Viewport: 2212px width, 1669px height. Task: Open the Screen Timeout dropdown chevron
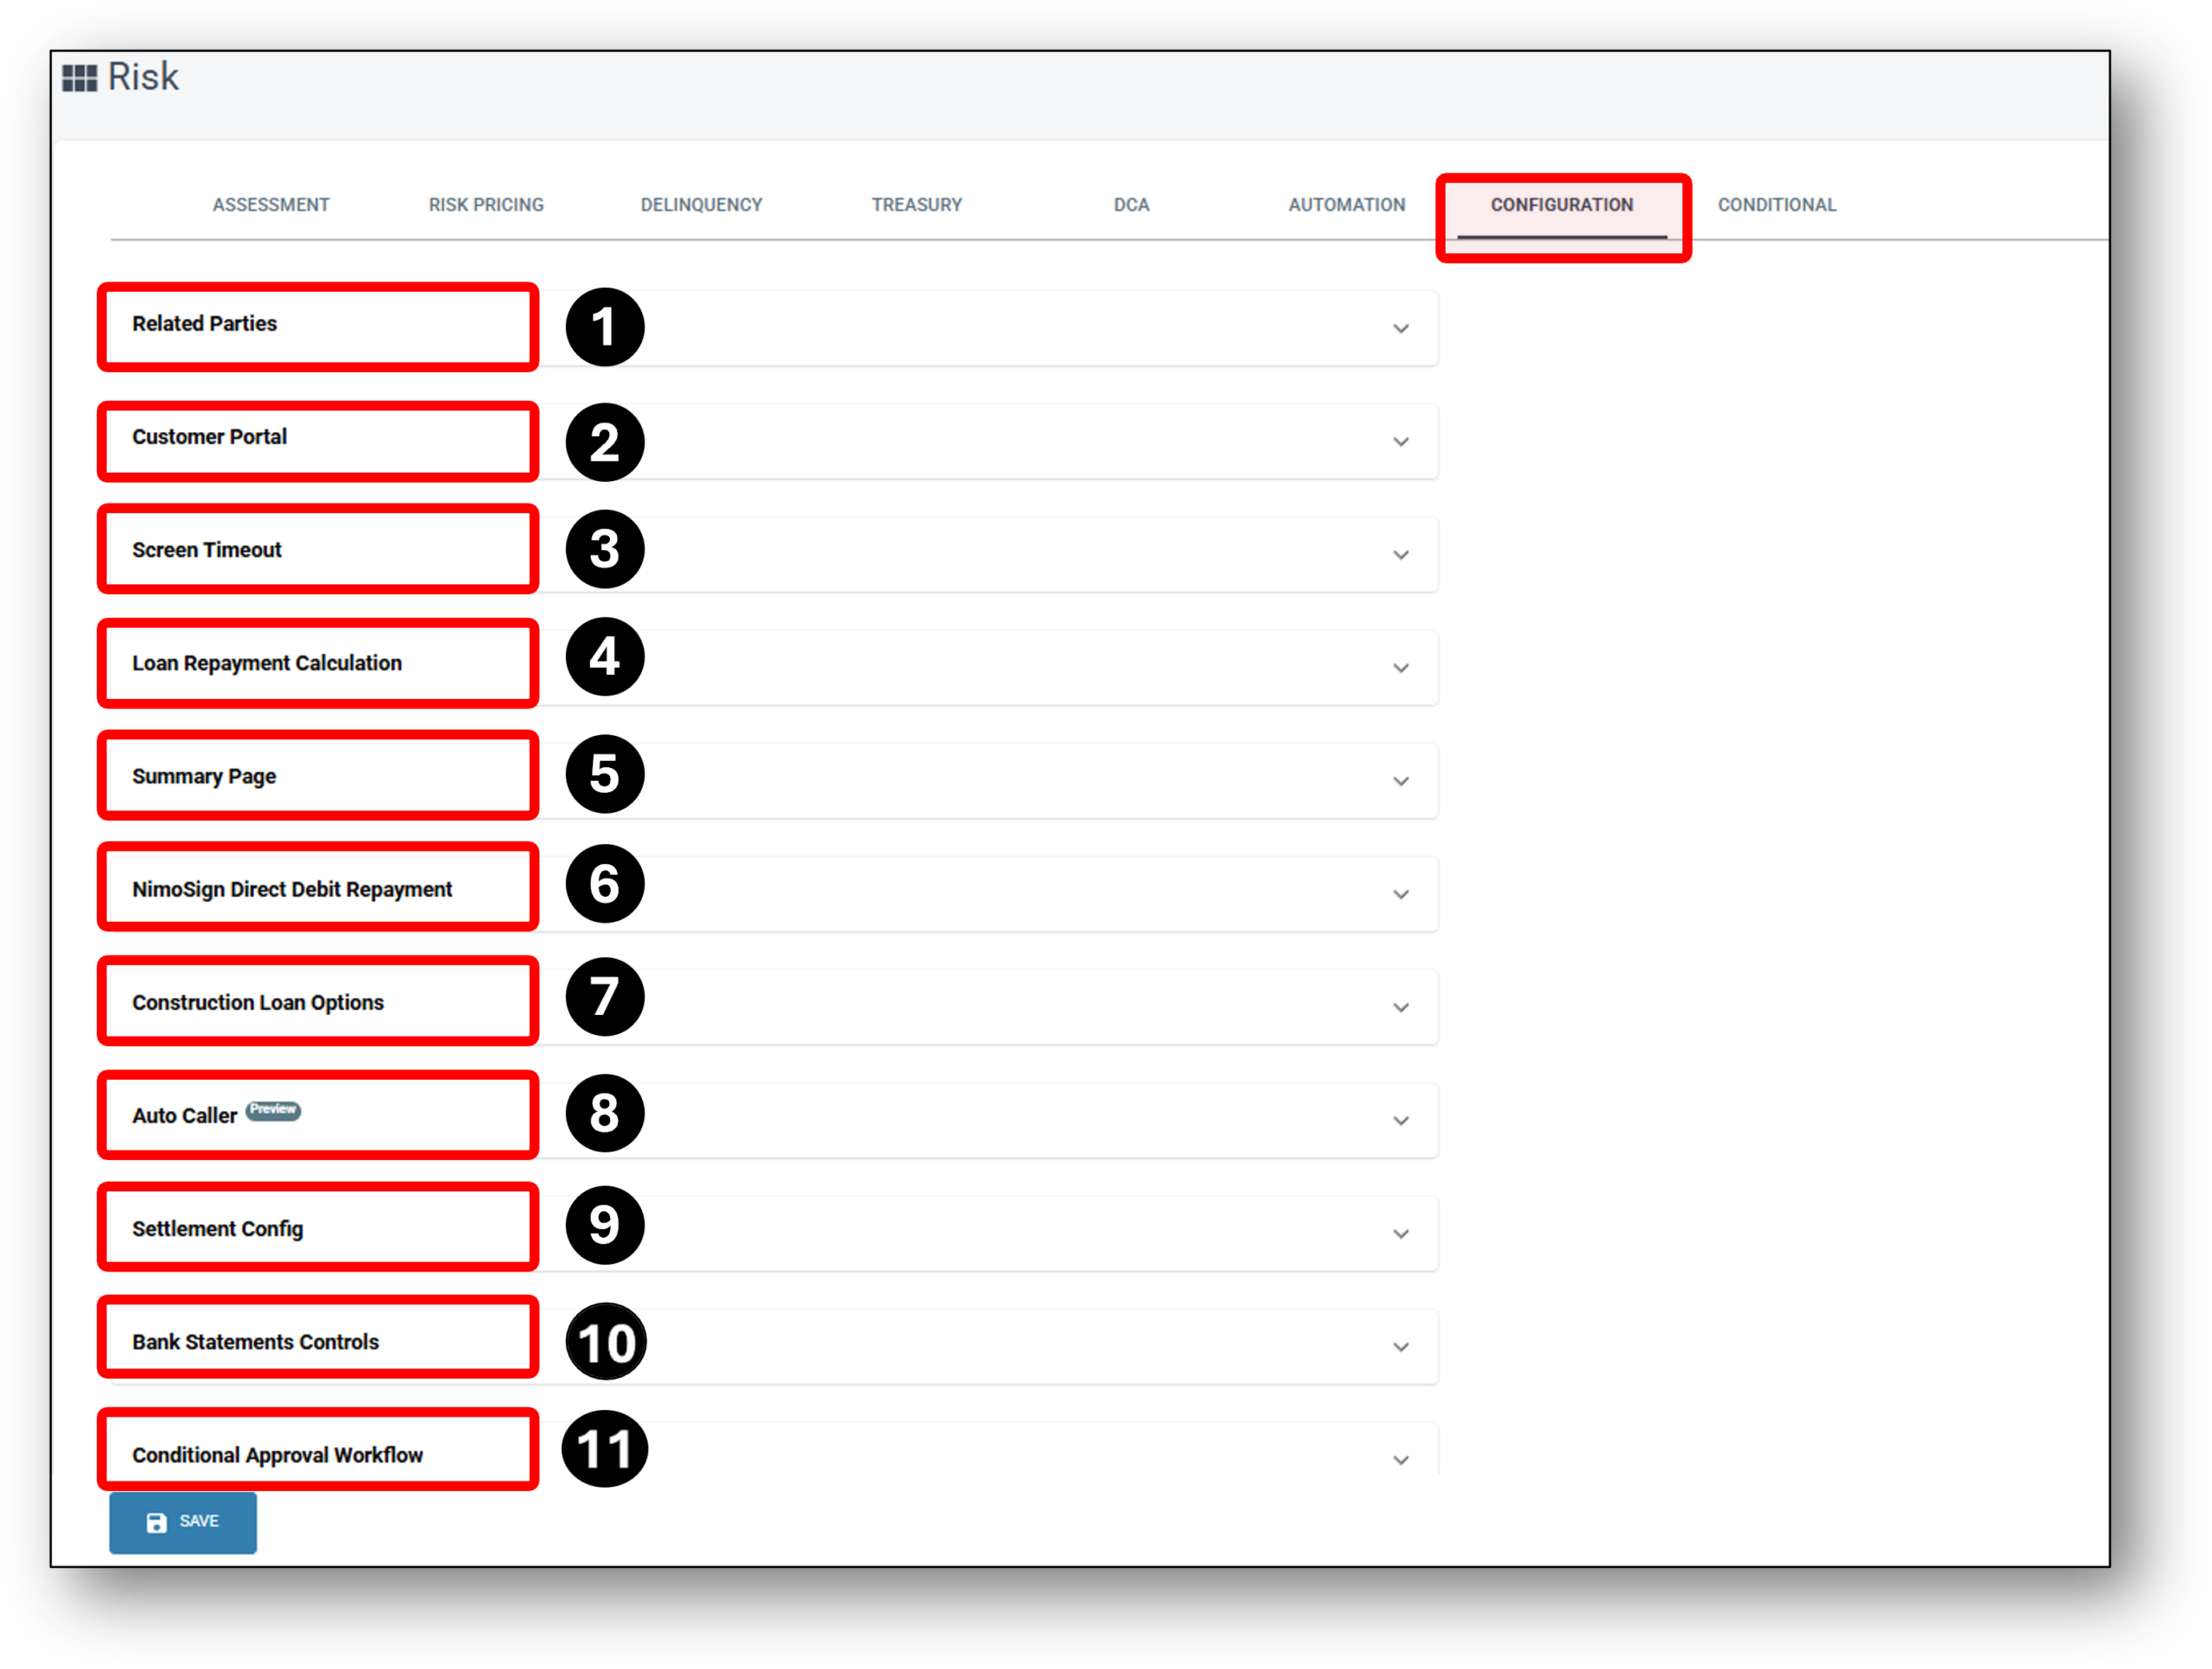1400,555
